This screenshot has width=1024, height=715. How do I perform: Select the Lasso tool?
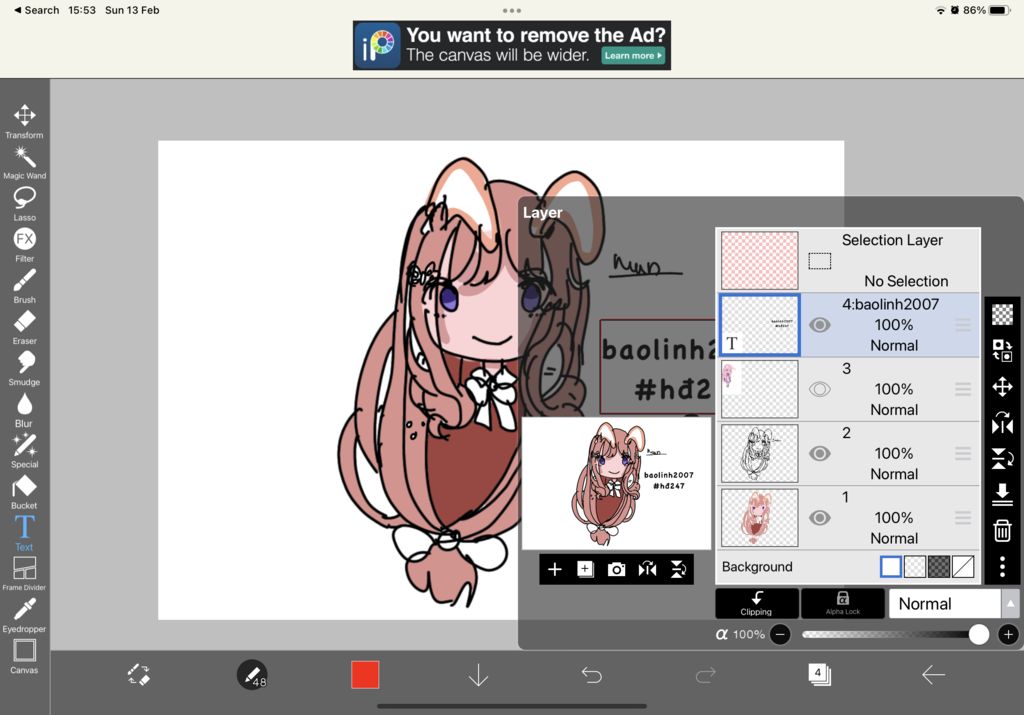coord(24,204)
